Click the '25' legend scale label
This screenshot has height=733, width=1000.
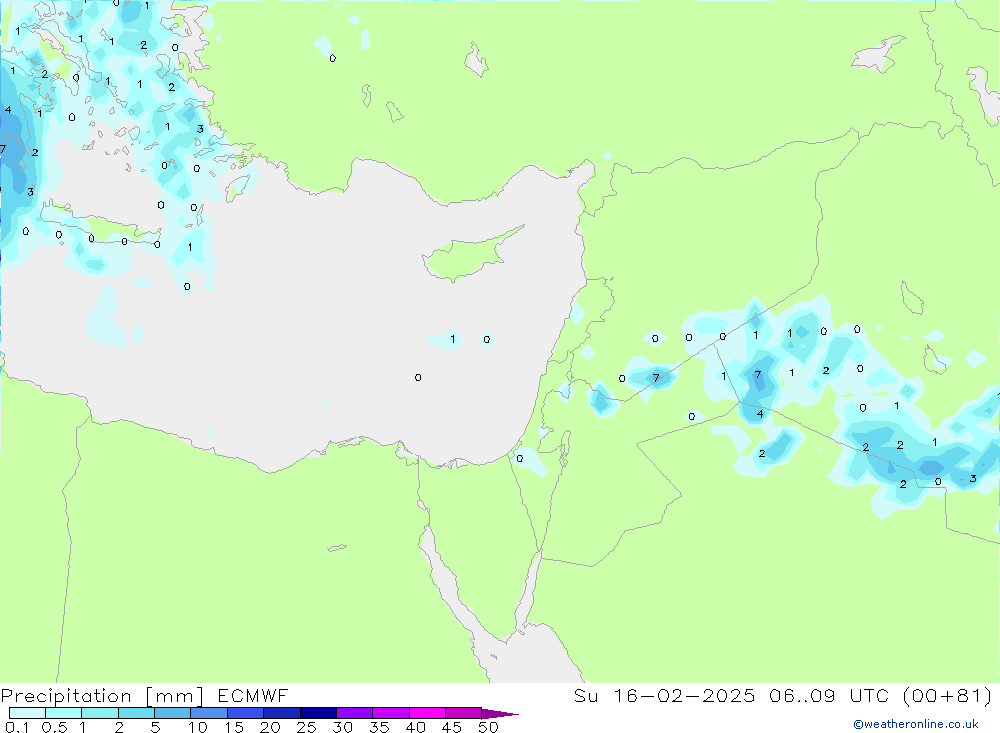[x=306, y=727]
